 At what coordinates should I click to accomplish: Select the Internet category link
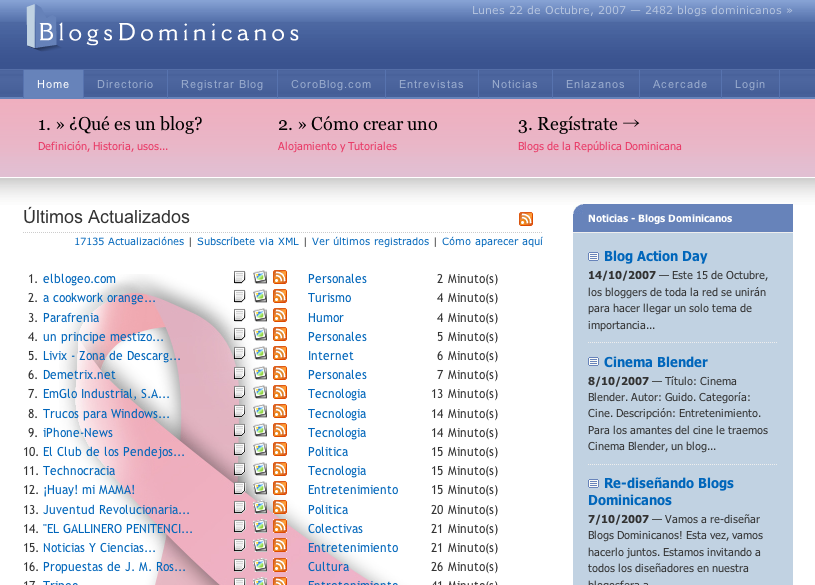331,356
